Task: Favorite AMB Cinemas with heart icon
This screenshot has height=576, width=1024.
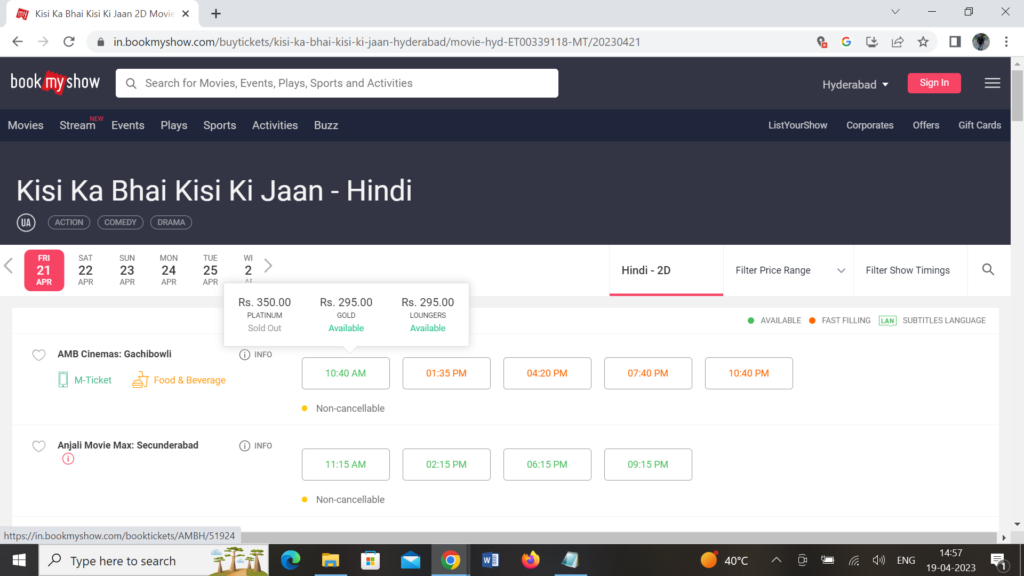Action: coord(39,356)
